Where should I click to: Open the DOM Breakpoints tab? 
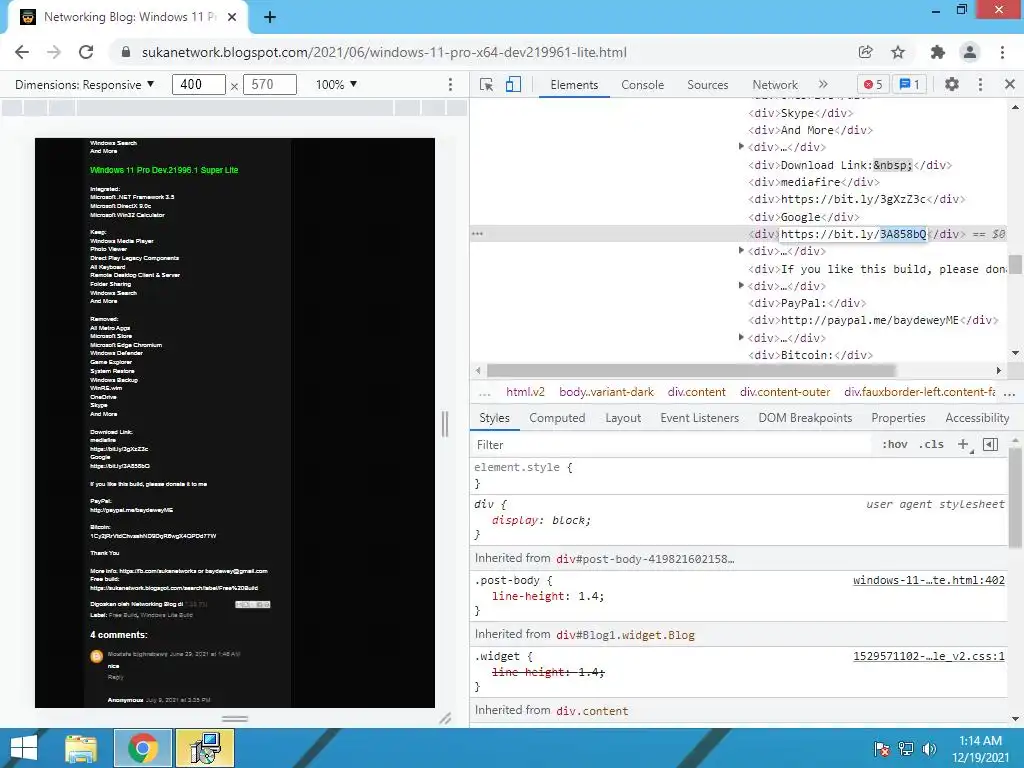click(x=805, y=418)
